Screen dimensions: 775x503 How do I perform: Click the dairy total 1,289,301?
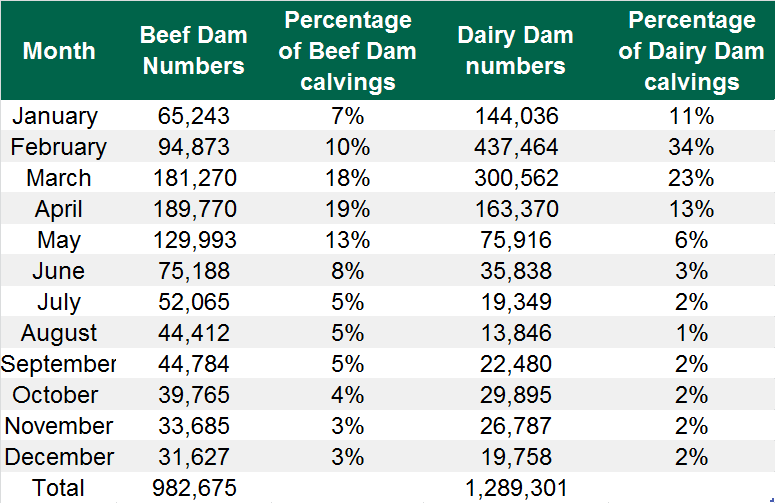click(x=516, y=488)
